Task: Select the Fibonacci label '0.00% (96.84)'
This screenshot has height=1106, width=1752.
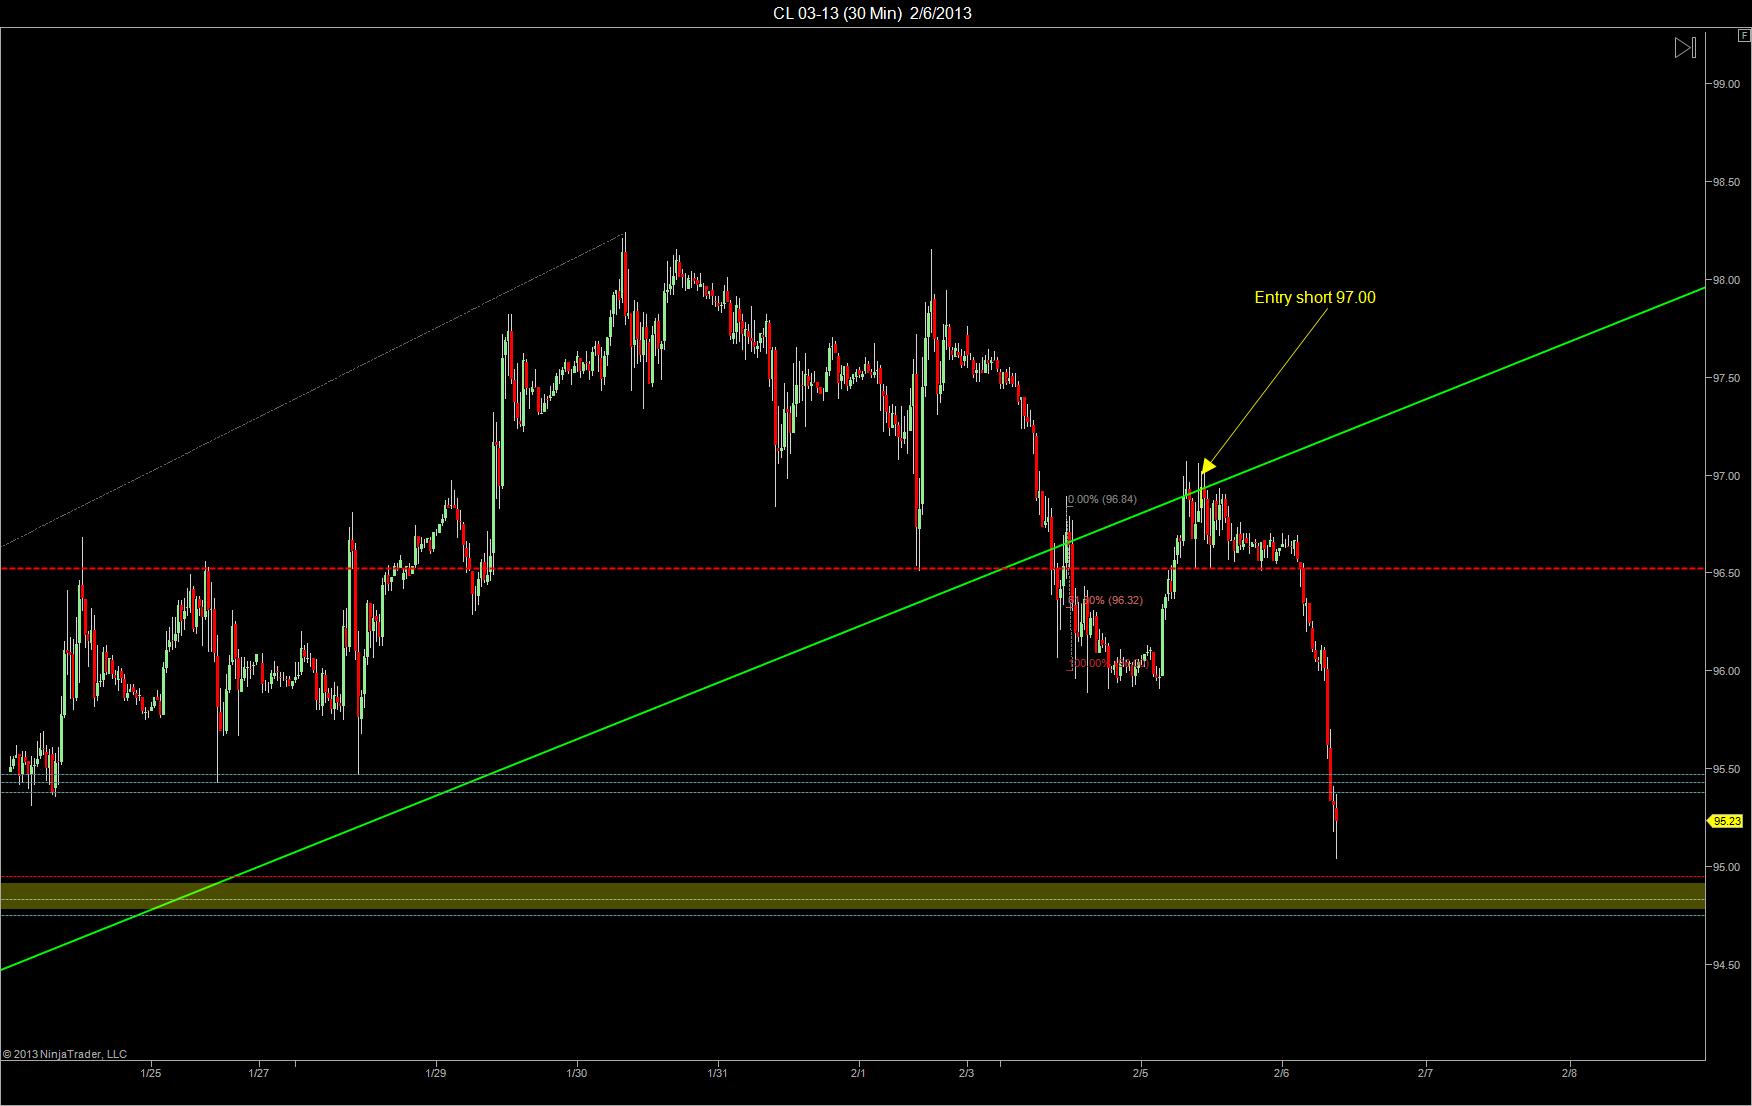Action: [x=1102, y=499]
